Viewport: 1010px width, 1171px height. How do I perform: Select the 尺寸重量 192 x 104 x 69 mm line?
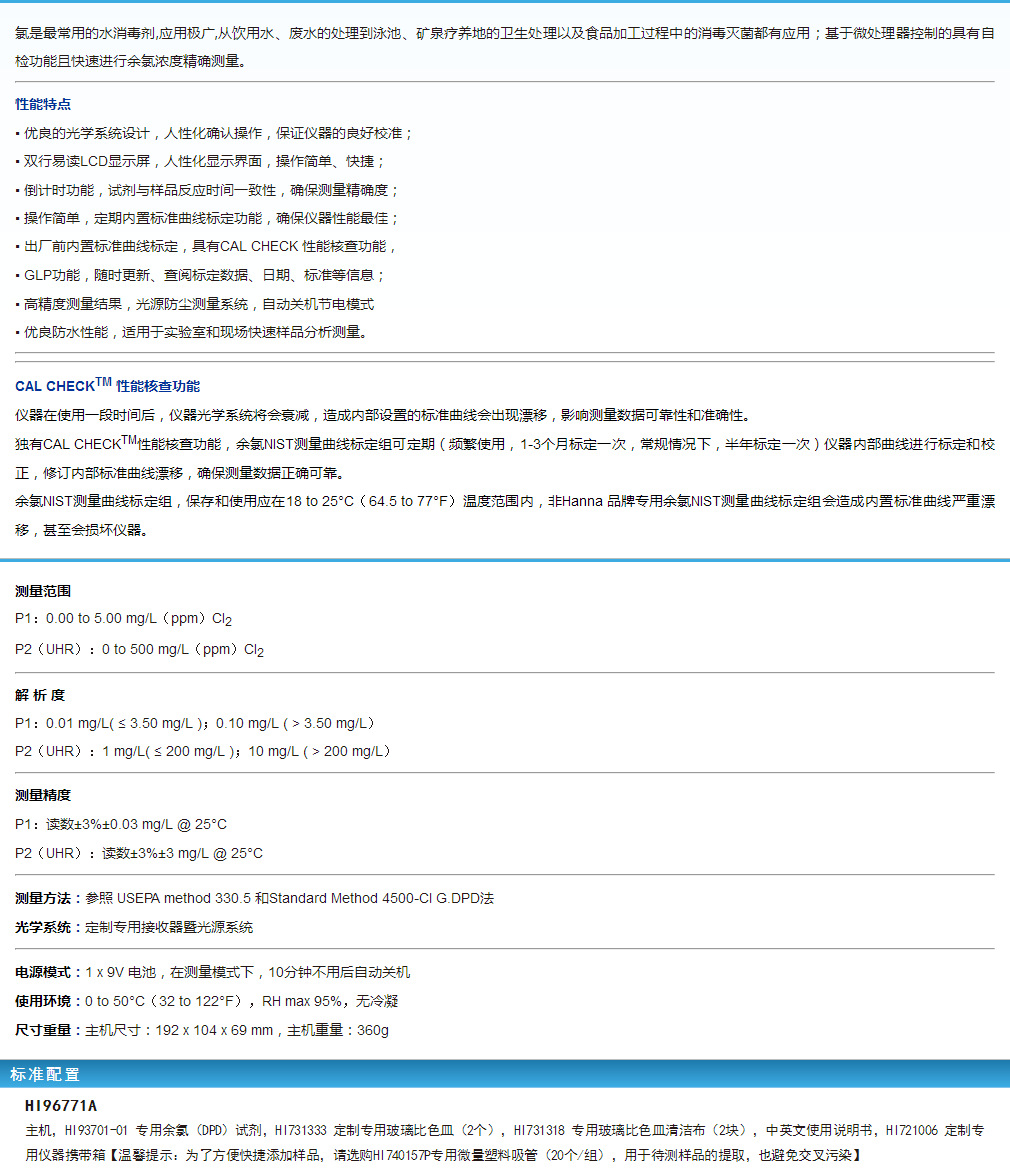(x=202, y=1031)
